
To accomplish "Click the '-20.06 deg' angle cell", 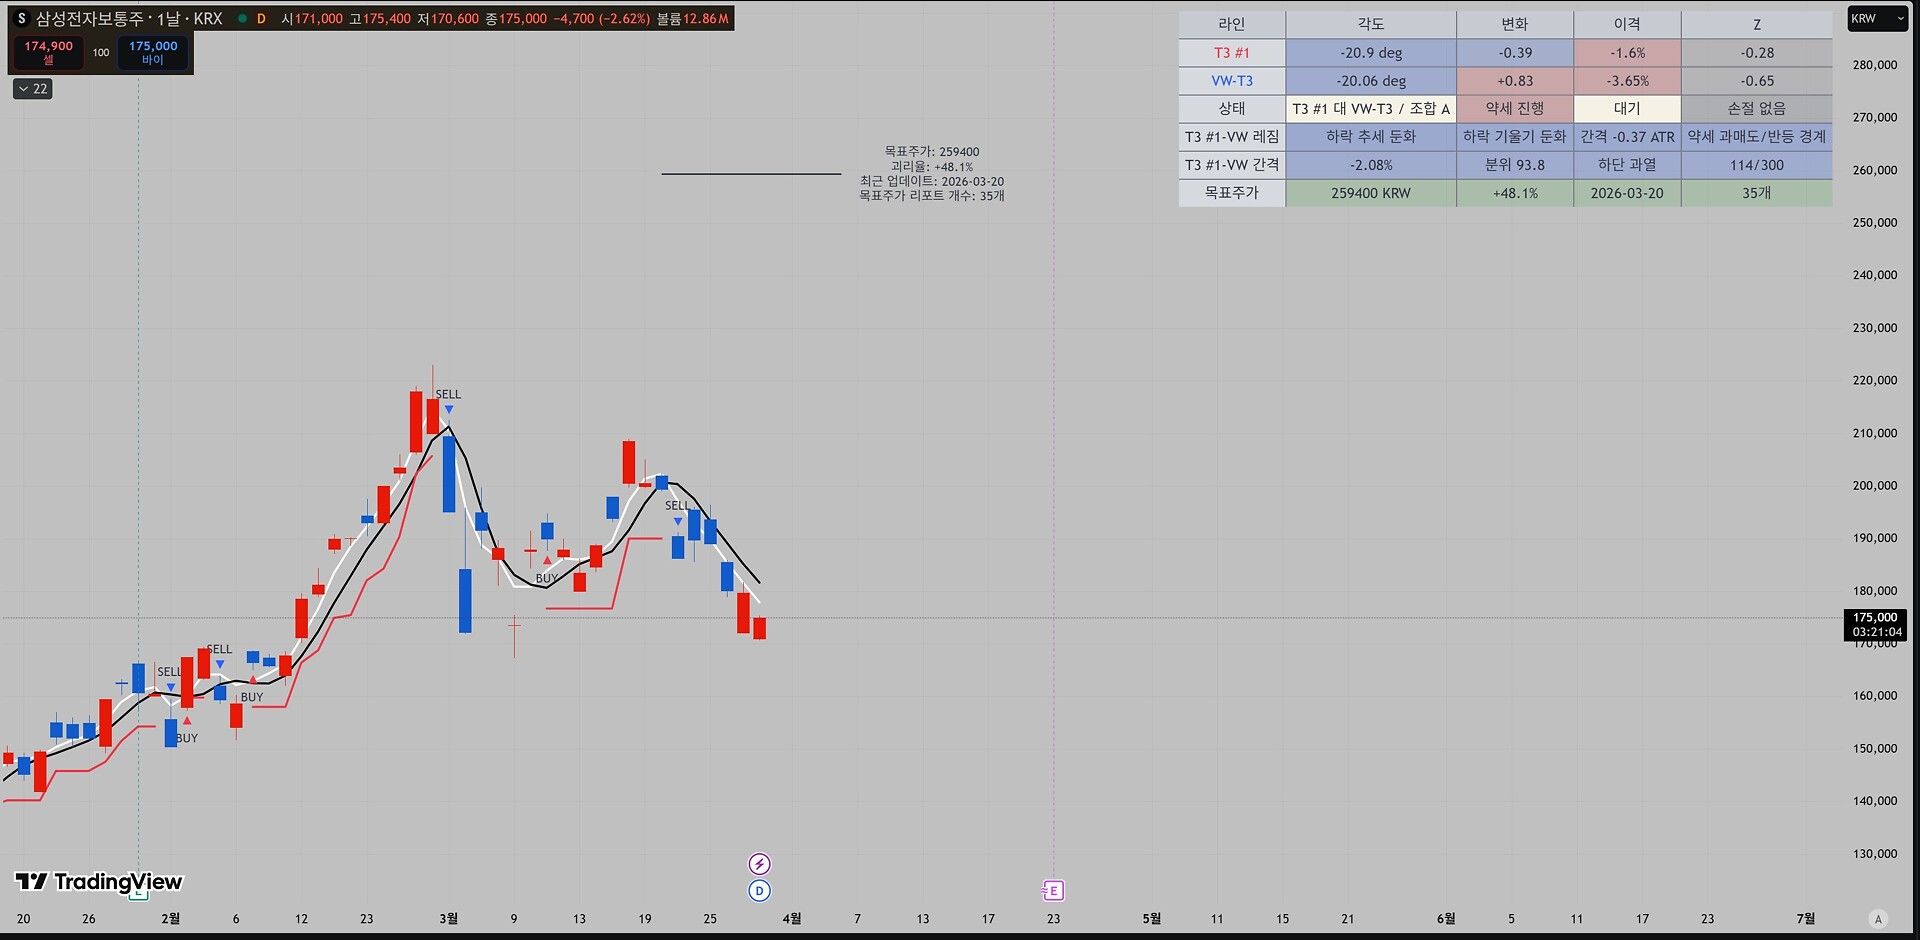I will [1371, 81].
